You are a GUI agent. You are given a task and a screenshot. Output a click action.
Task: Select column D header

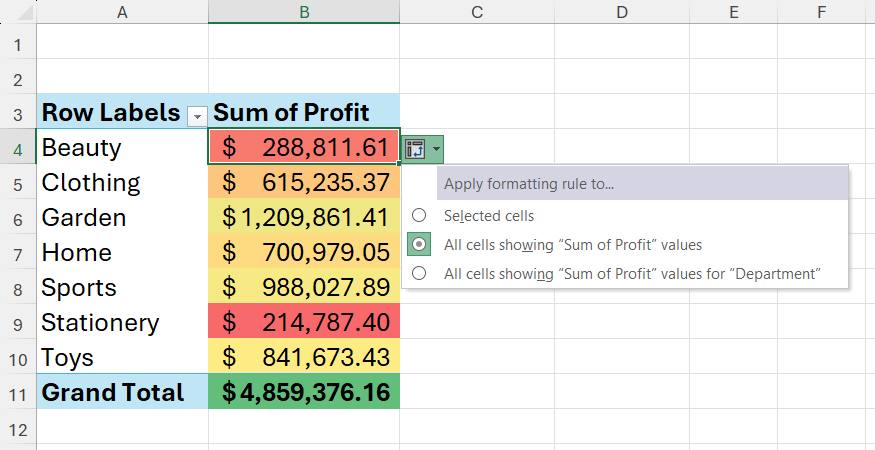622,12
